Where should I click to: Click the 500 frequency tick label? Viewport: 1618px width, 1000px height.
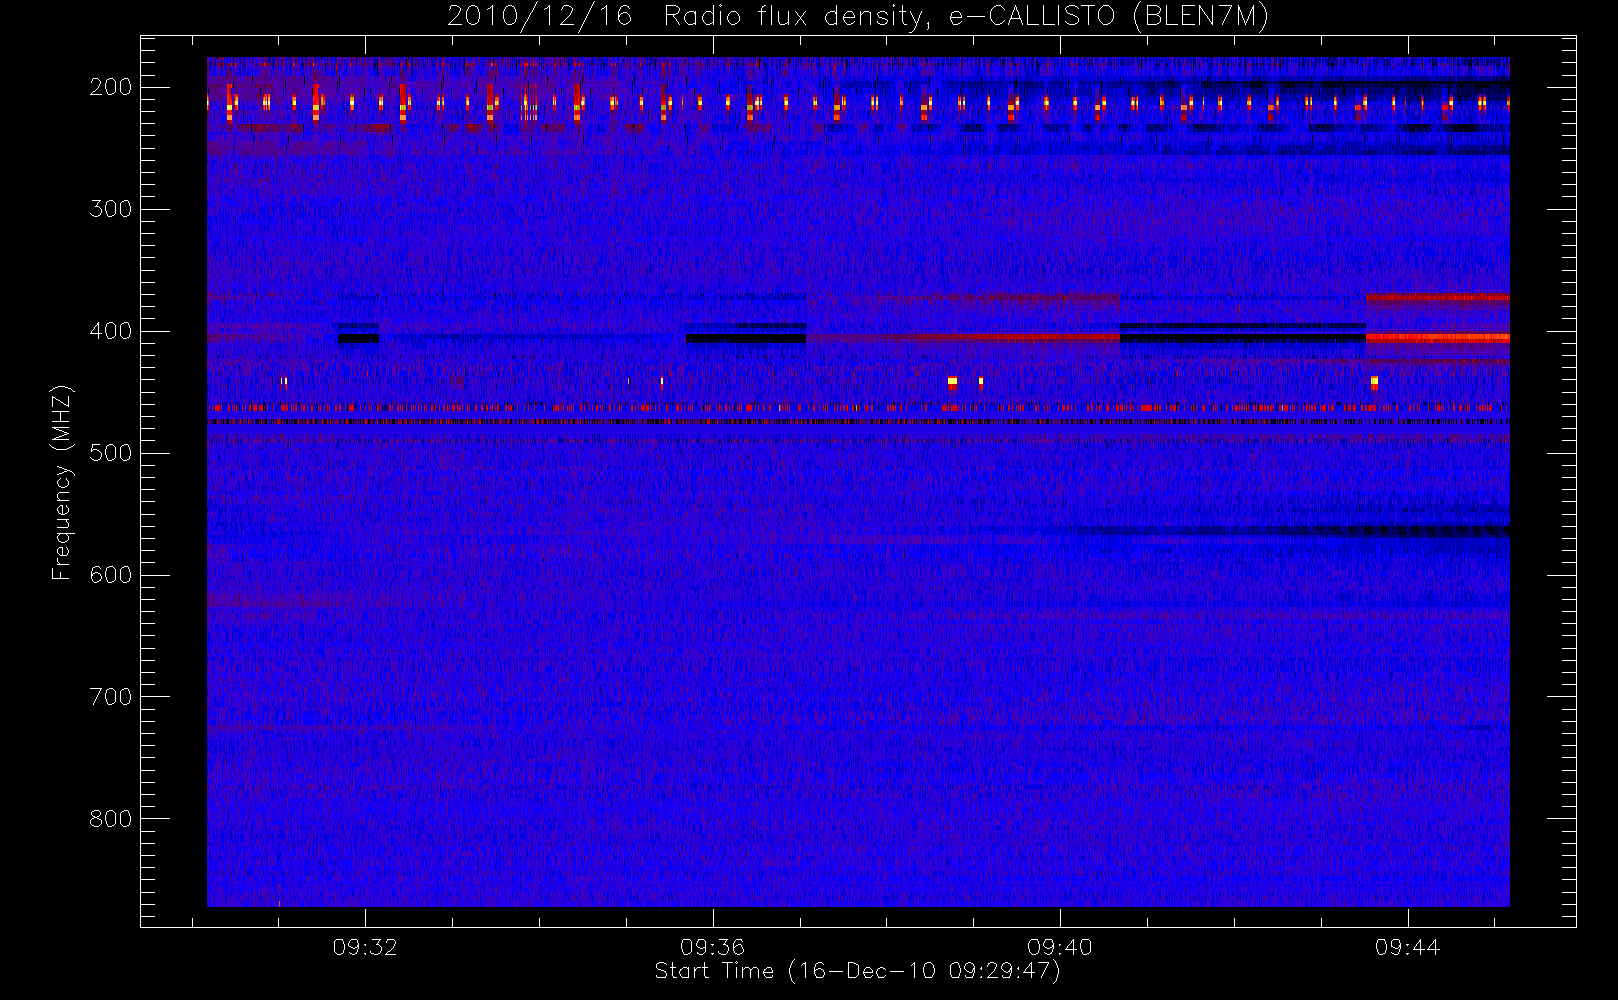111,453
